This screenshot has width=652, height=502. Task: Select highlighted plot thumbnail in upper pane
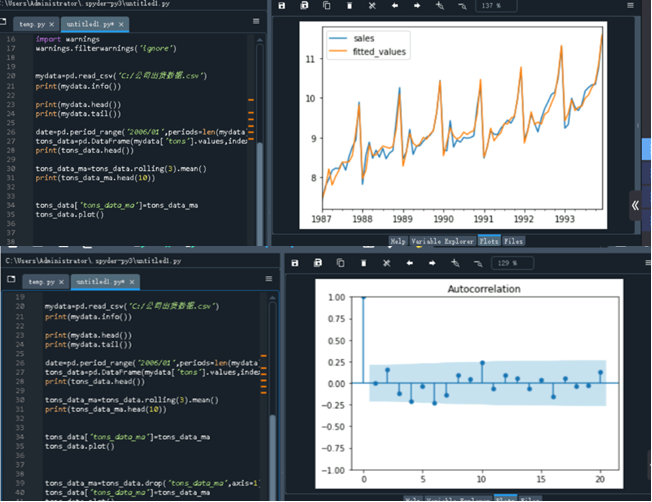click(647, 149)
